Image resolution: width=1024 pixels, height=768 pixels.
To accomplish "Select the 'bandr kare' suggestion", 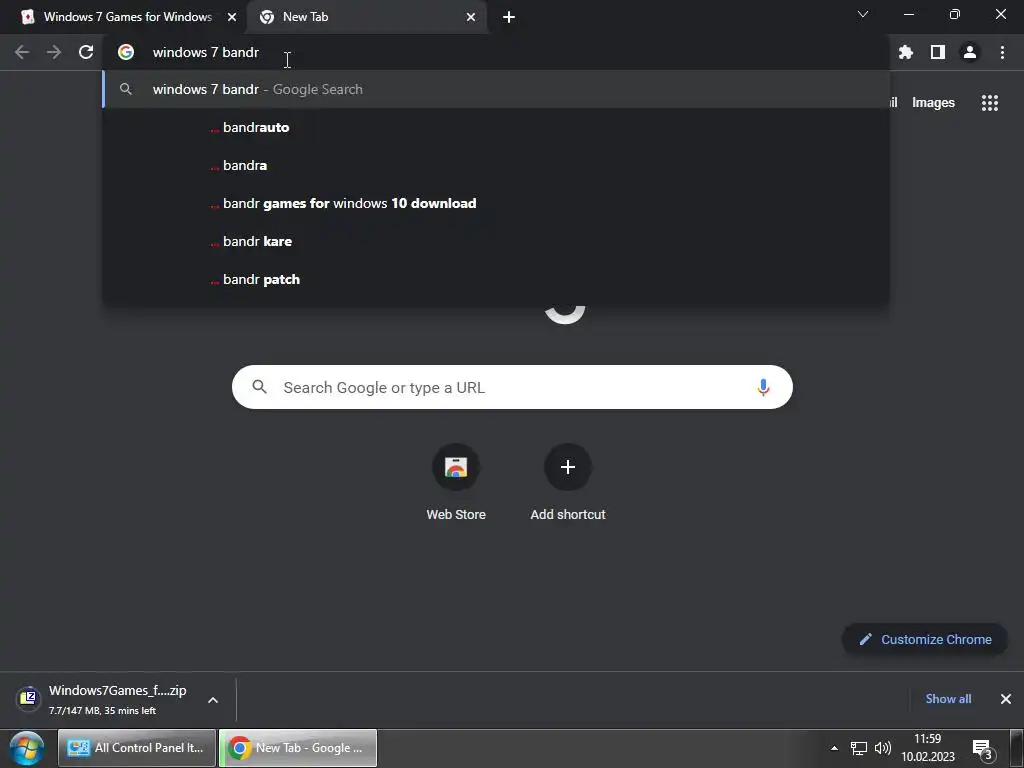I will (x=496, y=241).
